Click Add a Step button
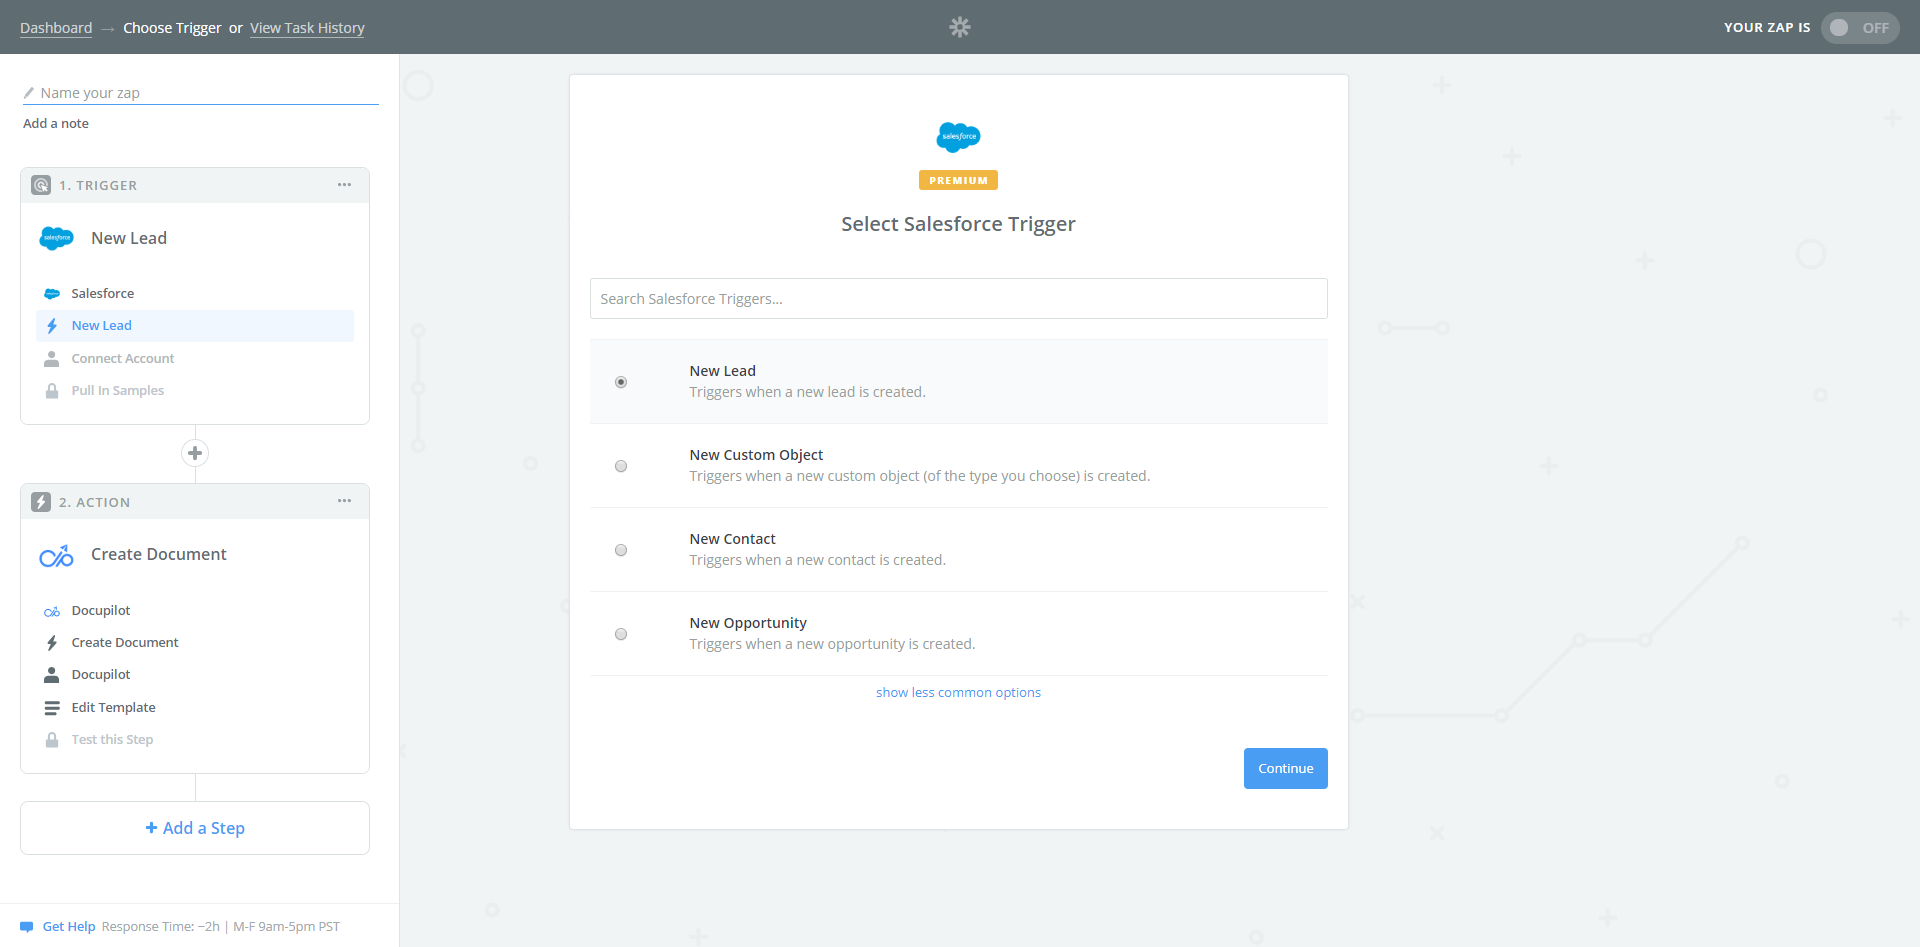The image size is (1920, 947). (195, 828)
